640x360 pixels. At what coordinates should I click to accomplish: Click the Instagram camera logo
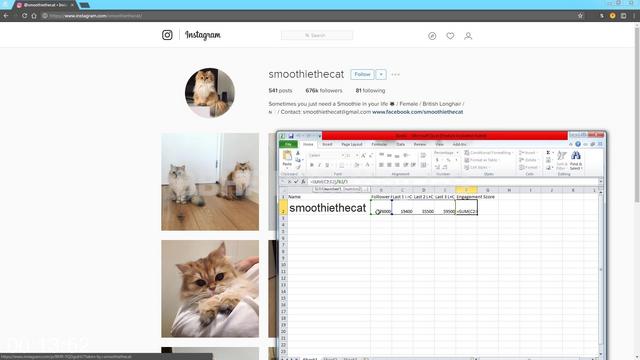coord(167,35)
